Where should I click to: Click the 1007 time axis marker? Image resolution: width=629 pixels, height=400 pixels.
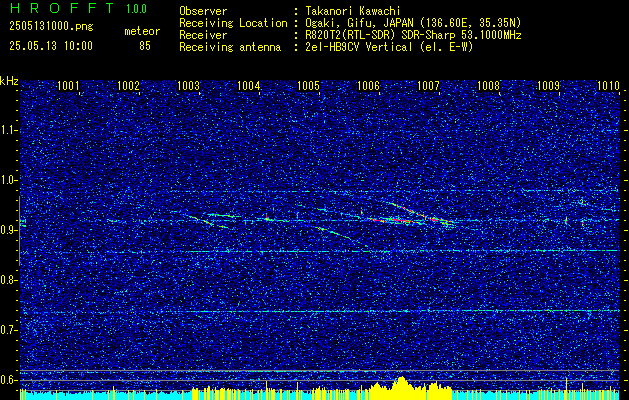428,85
